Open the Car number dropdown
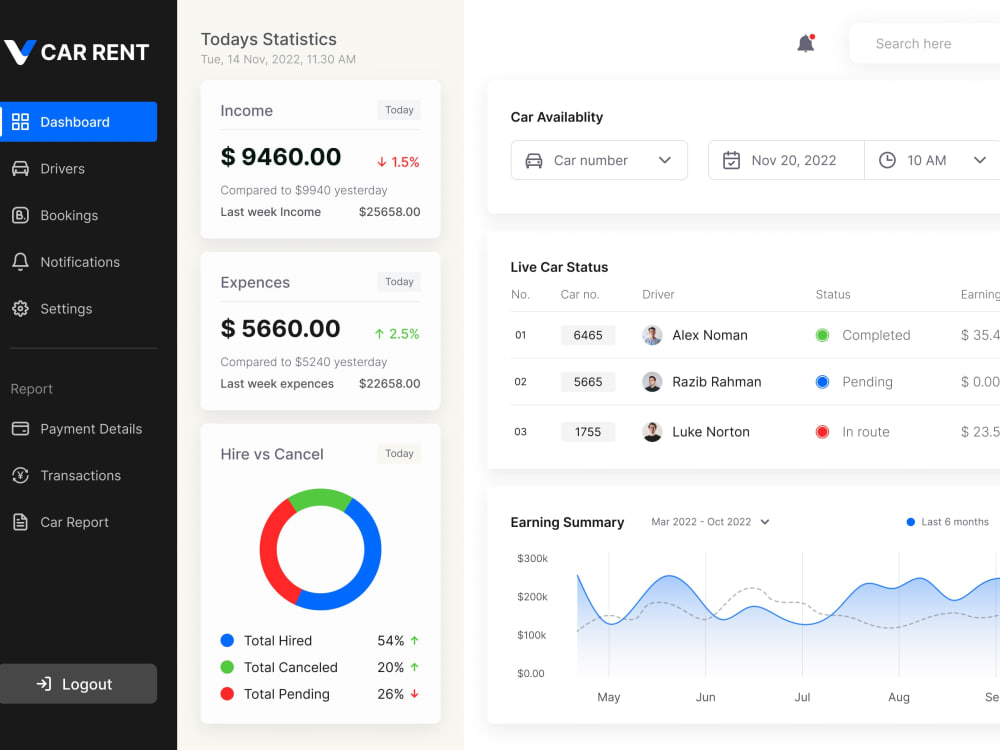The image size is (1000, 750). click(599, 160)
